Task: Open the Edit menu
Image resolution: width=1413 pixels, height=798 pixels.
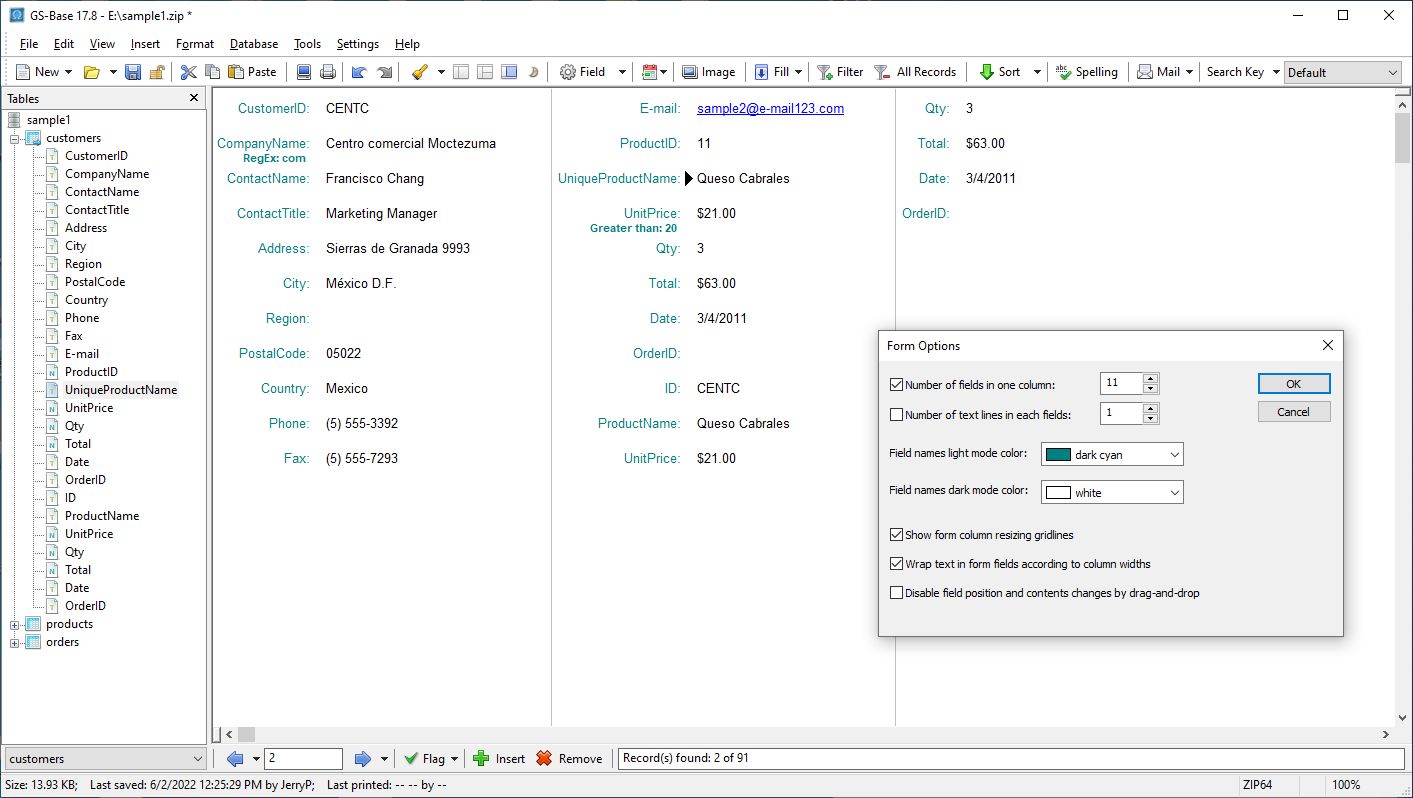Action: [x=64, y=44]
